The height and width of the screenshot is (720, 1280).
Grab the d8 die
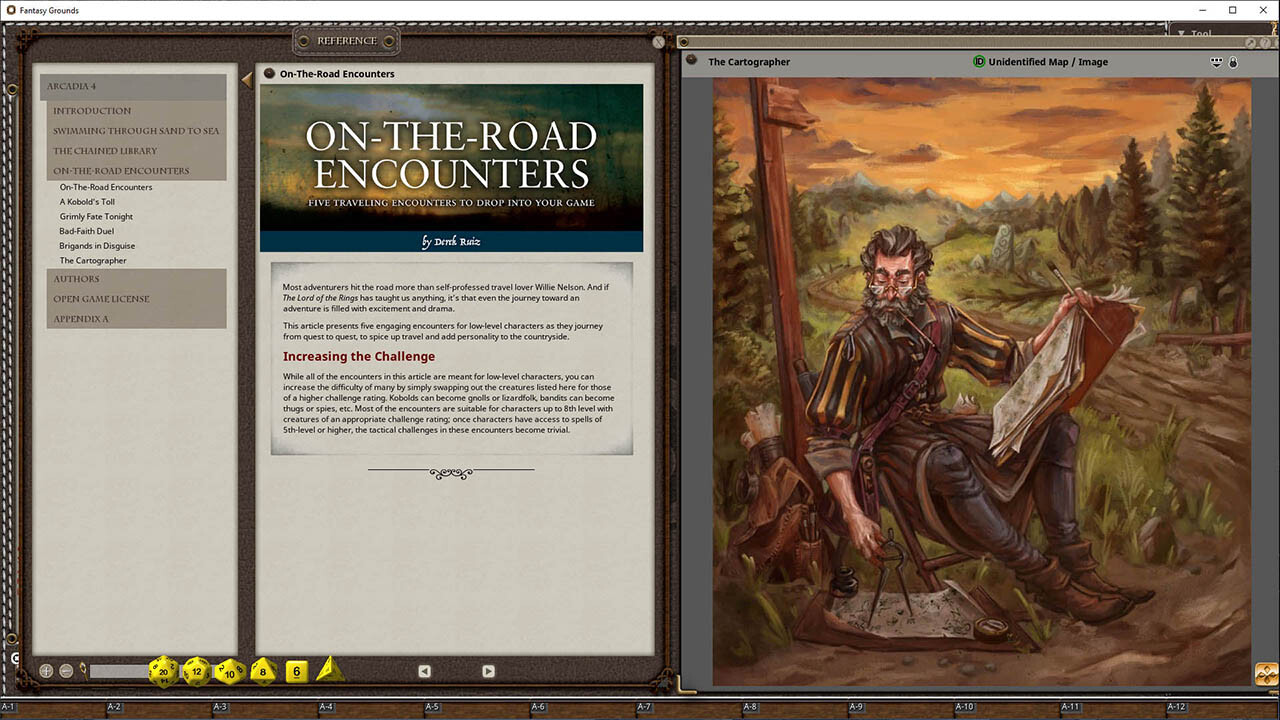[x=263, y=671]
